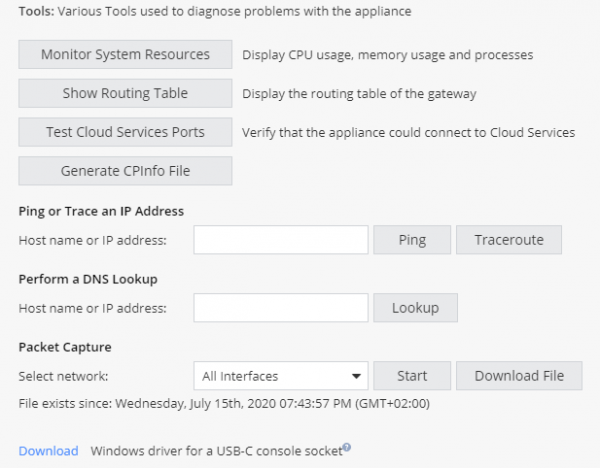Click the Show Routing Table button

point(125,94)
